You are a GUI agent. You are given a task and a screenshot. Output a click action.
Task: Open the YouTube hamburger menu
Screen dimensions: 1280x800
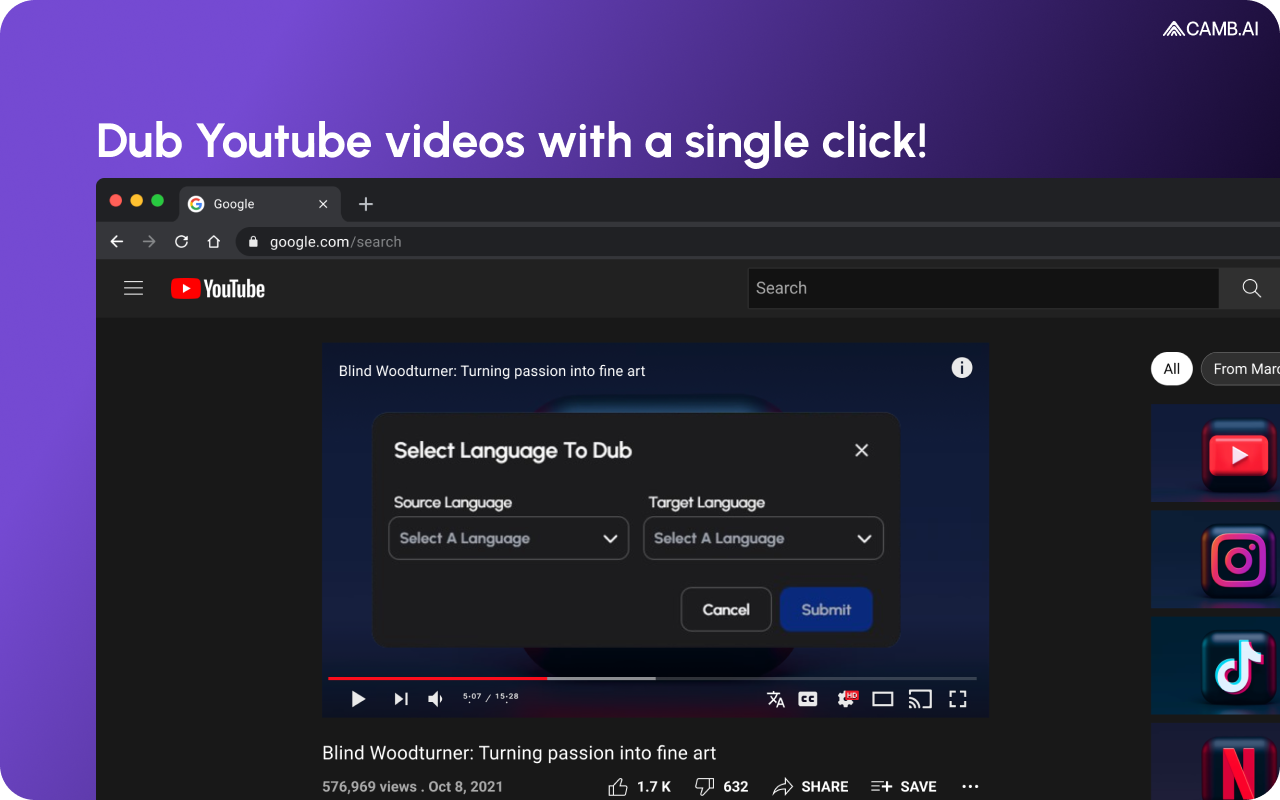[133, 287]
